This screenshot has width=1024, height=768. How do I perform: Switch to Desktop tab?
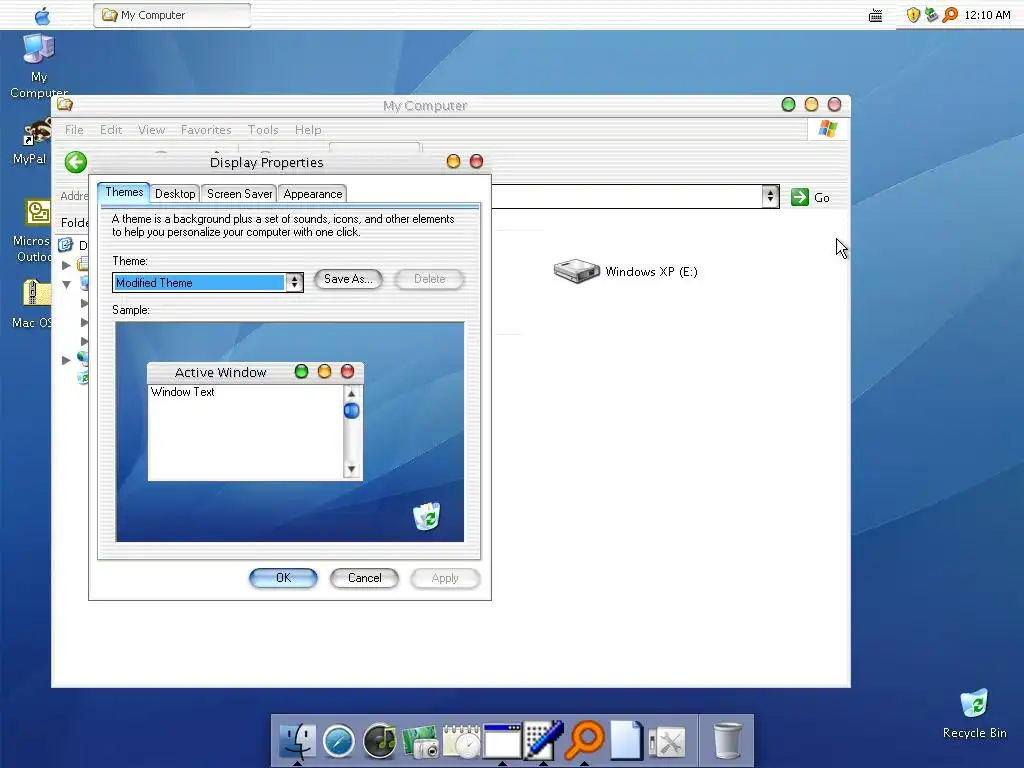tap(175, 194)
